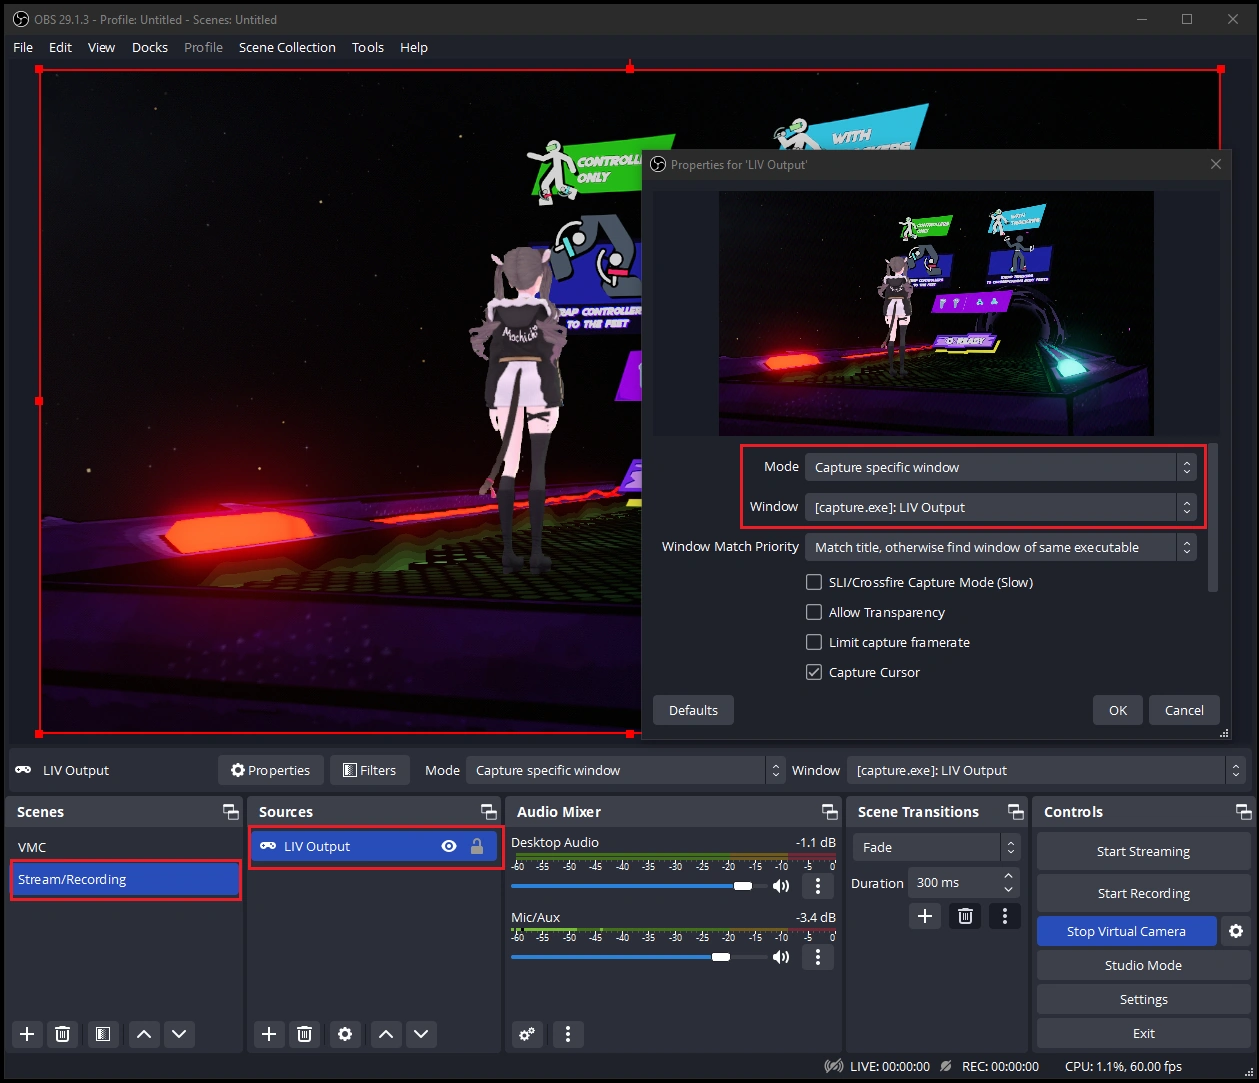Open the Scene Collection menu
The width and height of the screenshot is (1259, 1083).
click(x=287, y=47)
